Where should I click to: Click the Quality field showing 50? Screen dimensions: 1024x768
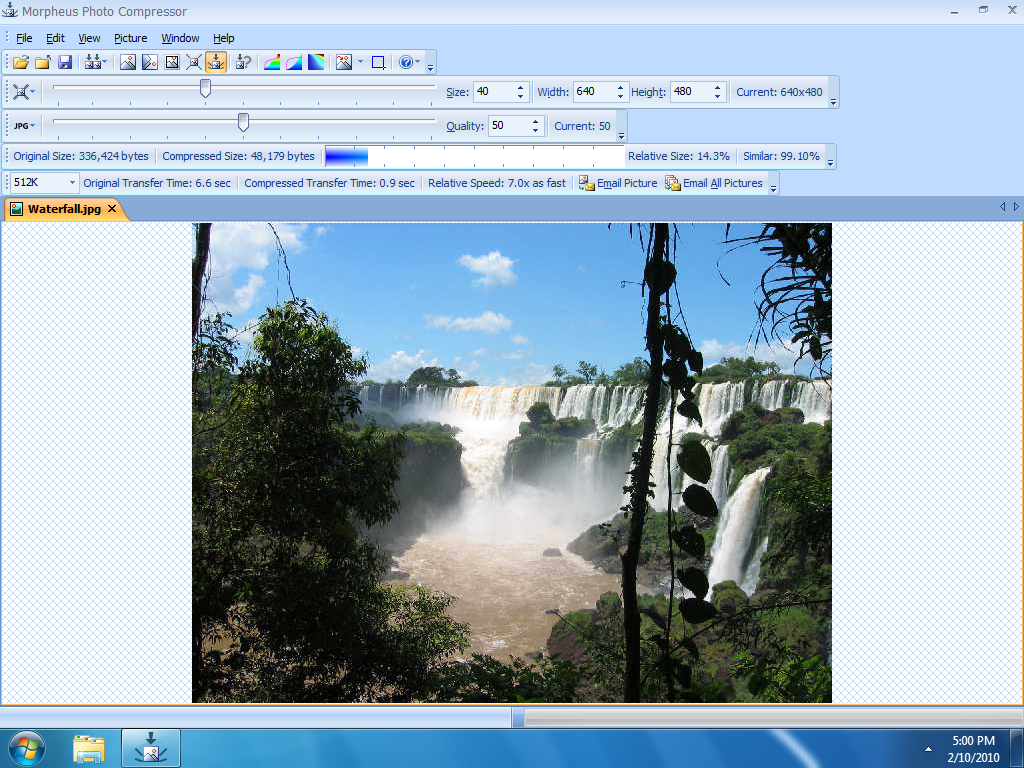click(510, 125)
